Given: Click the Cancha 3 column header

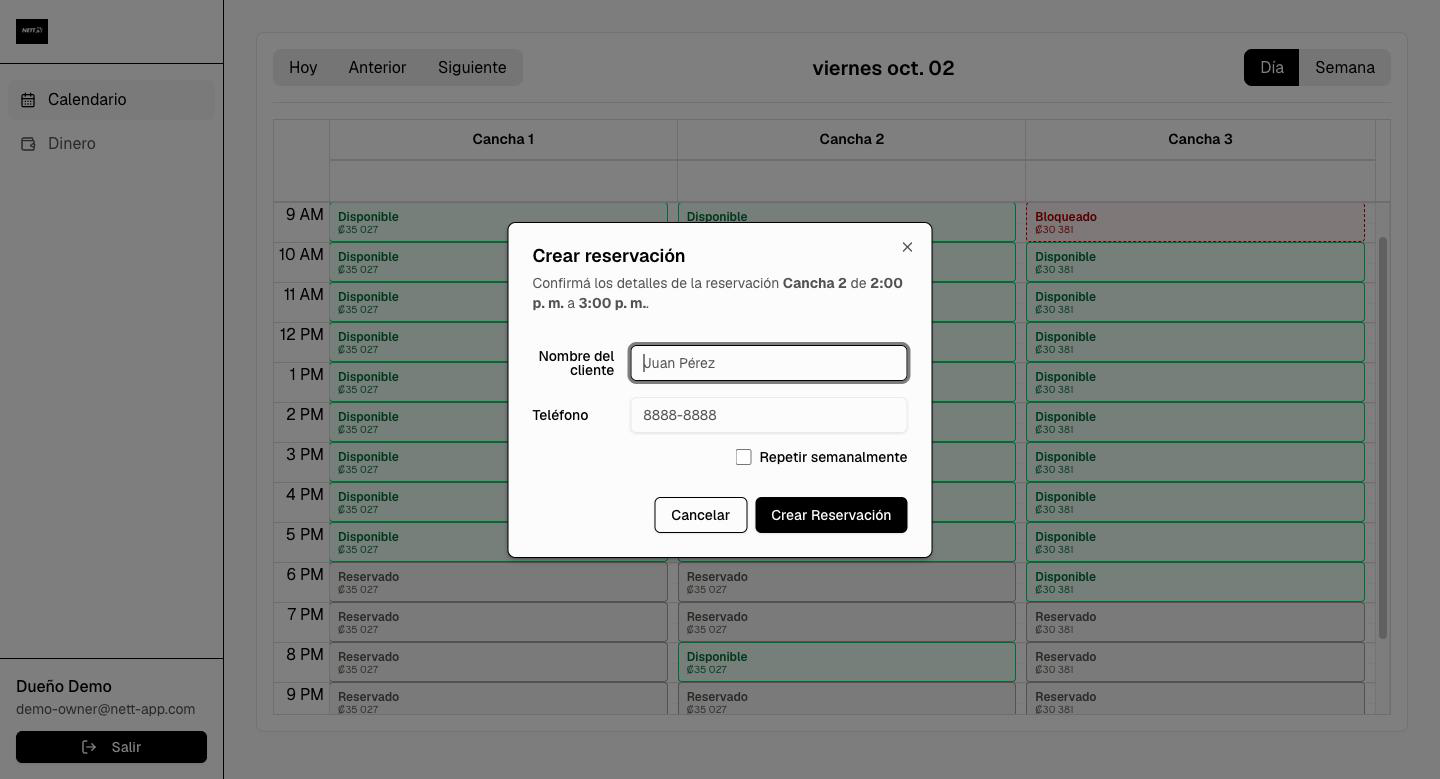Looking at the screenshot, I should click(x=1200, y=139).
